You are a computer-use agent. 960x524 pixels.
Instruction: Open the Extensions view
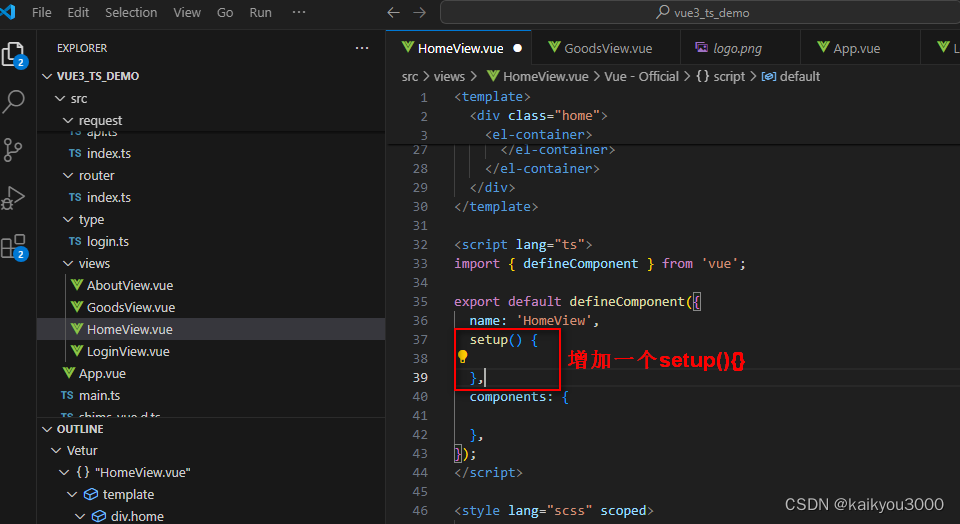(13, 247)
